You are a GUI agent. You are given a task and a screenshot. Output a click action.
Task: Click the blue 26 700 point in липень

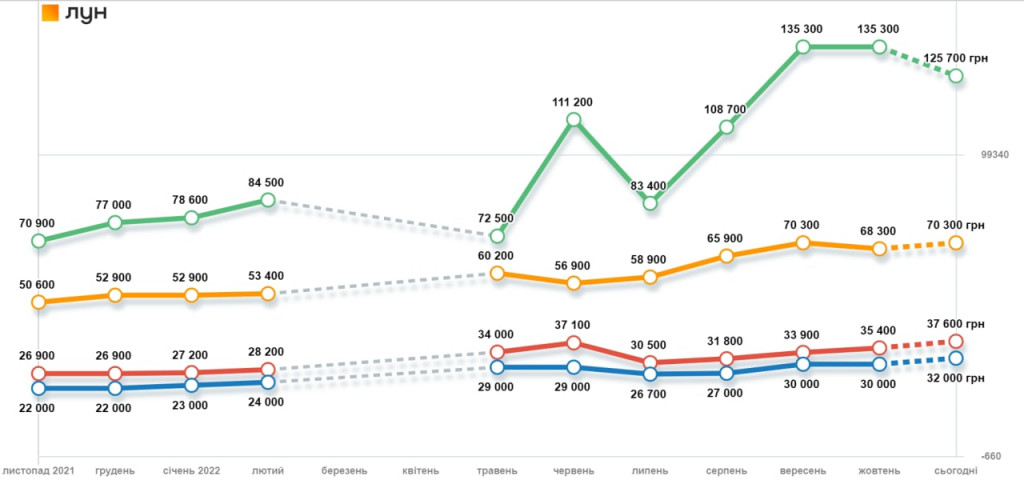point(650,373)
